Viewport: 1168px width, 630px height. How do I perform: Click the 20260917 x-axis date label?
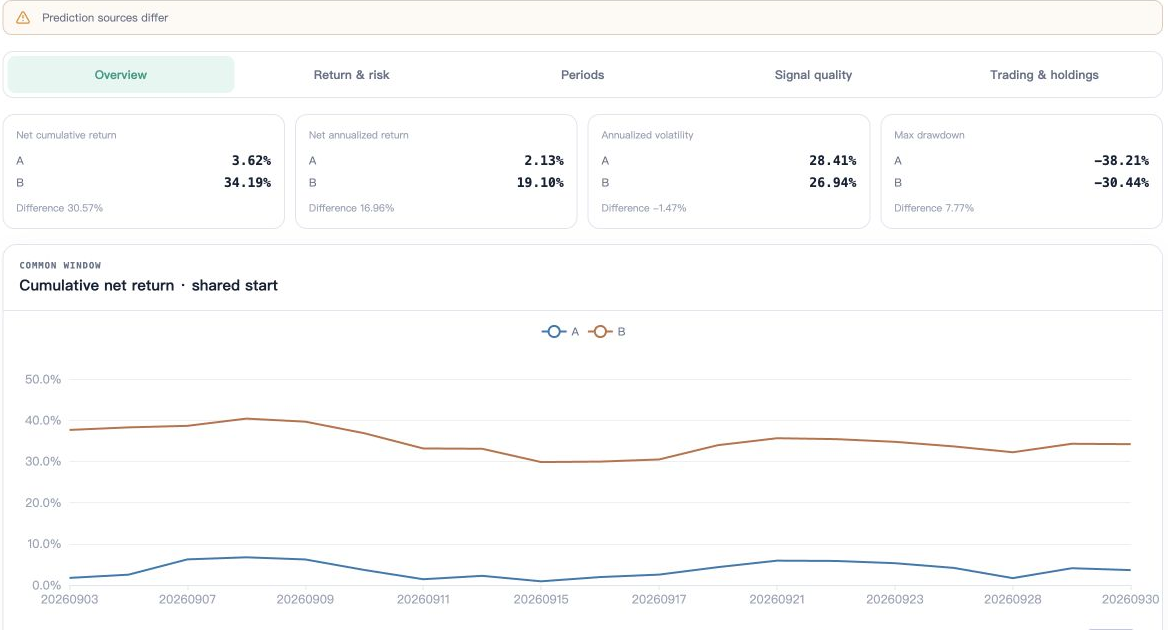659,599
